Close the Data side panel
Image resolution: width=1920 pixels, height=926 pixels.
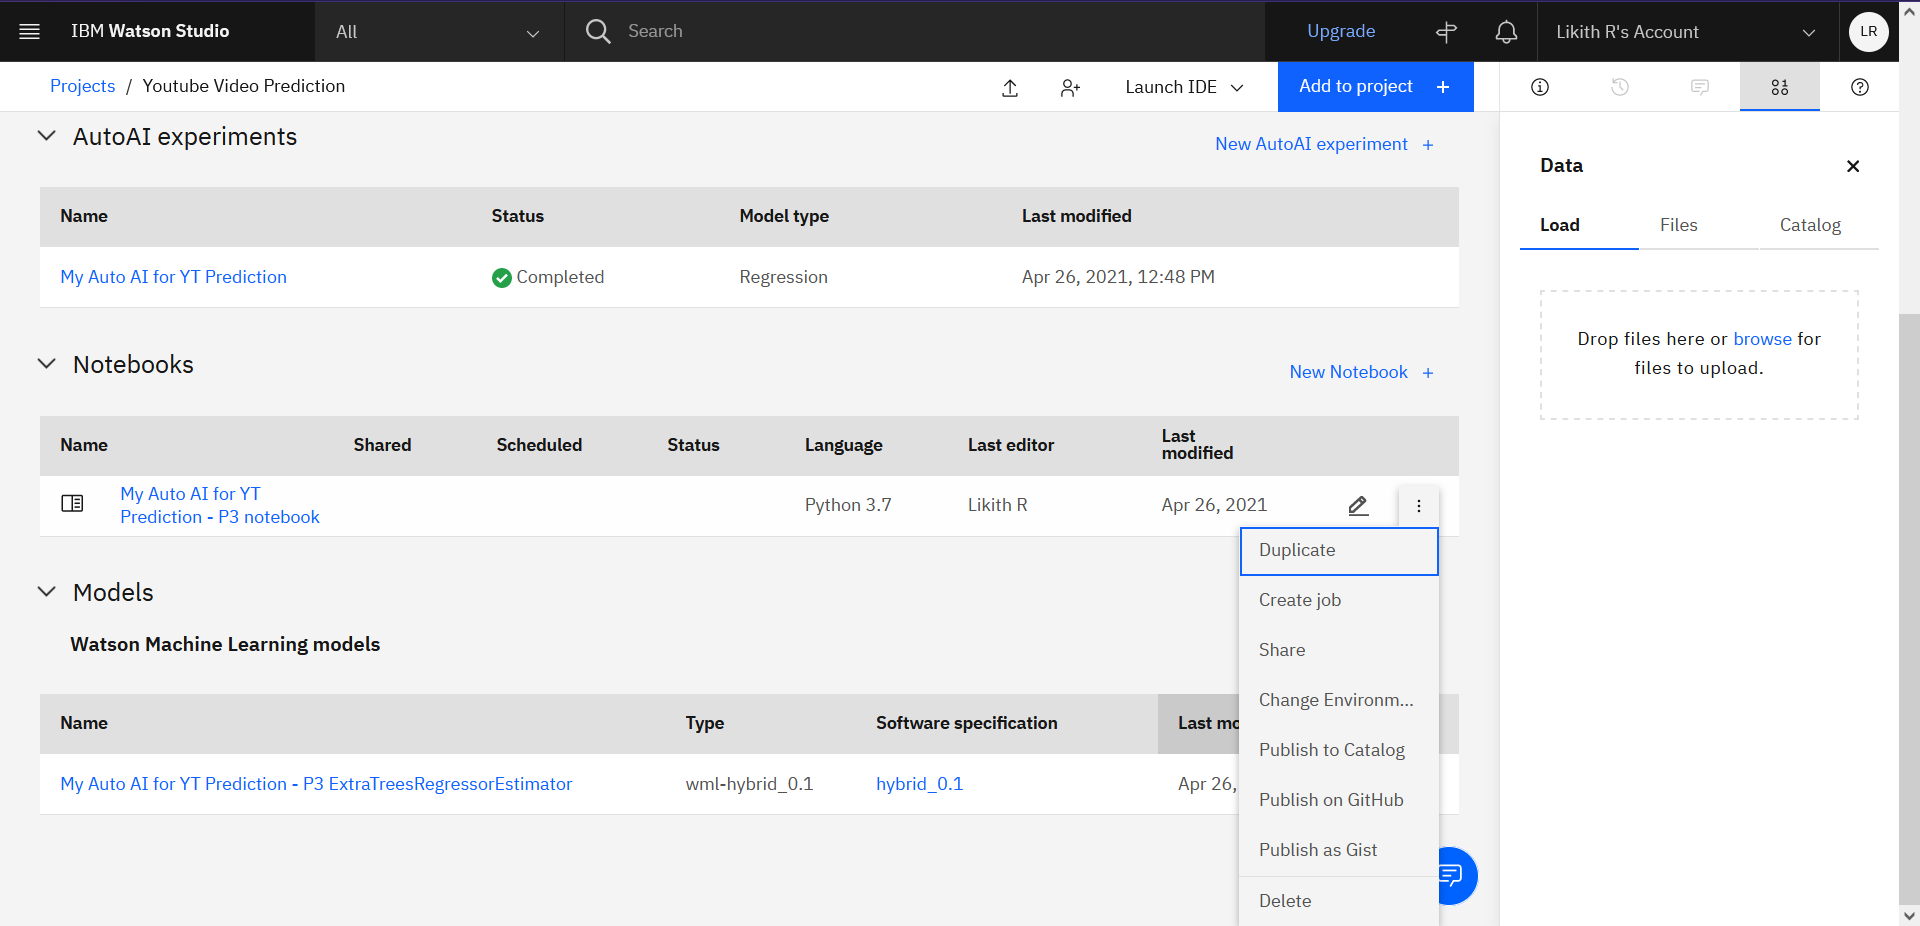1853,166
